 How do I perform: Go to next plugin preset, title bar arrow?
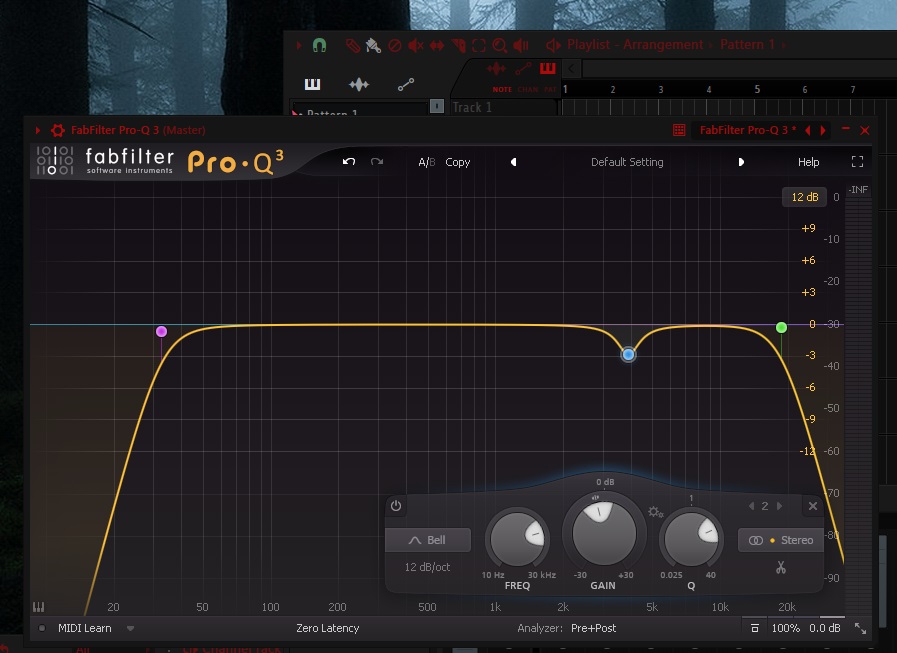point(823,130)
